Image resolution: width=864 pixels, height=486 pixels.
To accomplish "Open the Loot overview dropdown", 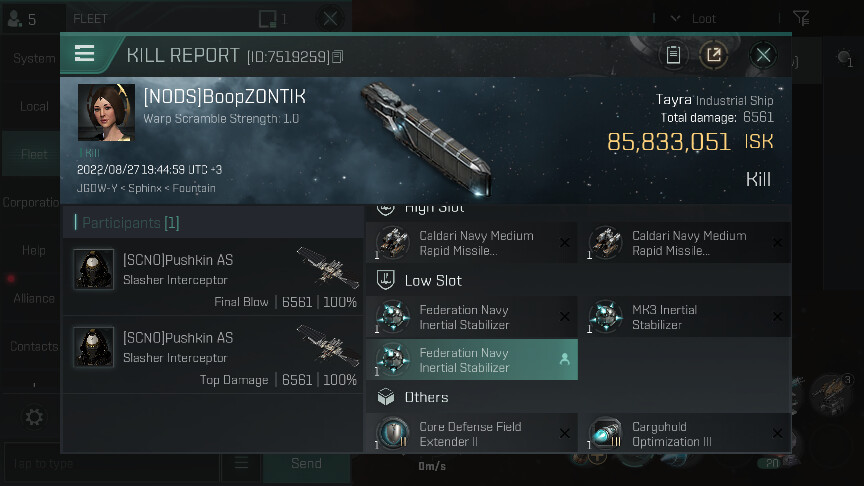I will [676, 18].
